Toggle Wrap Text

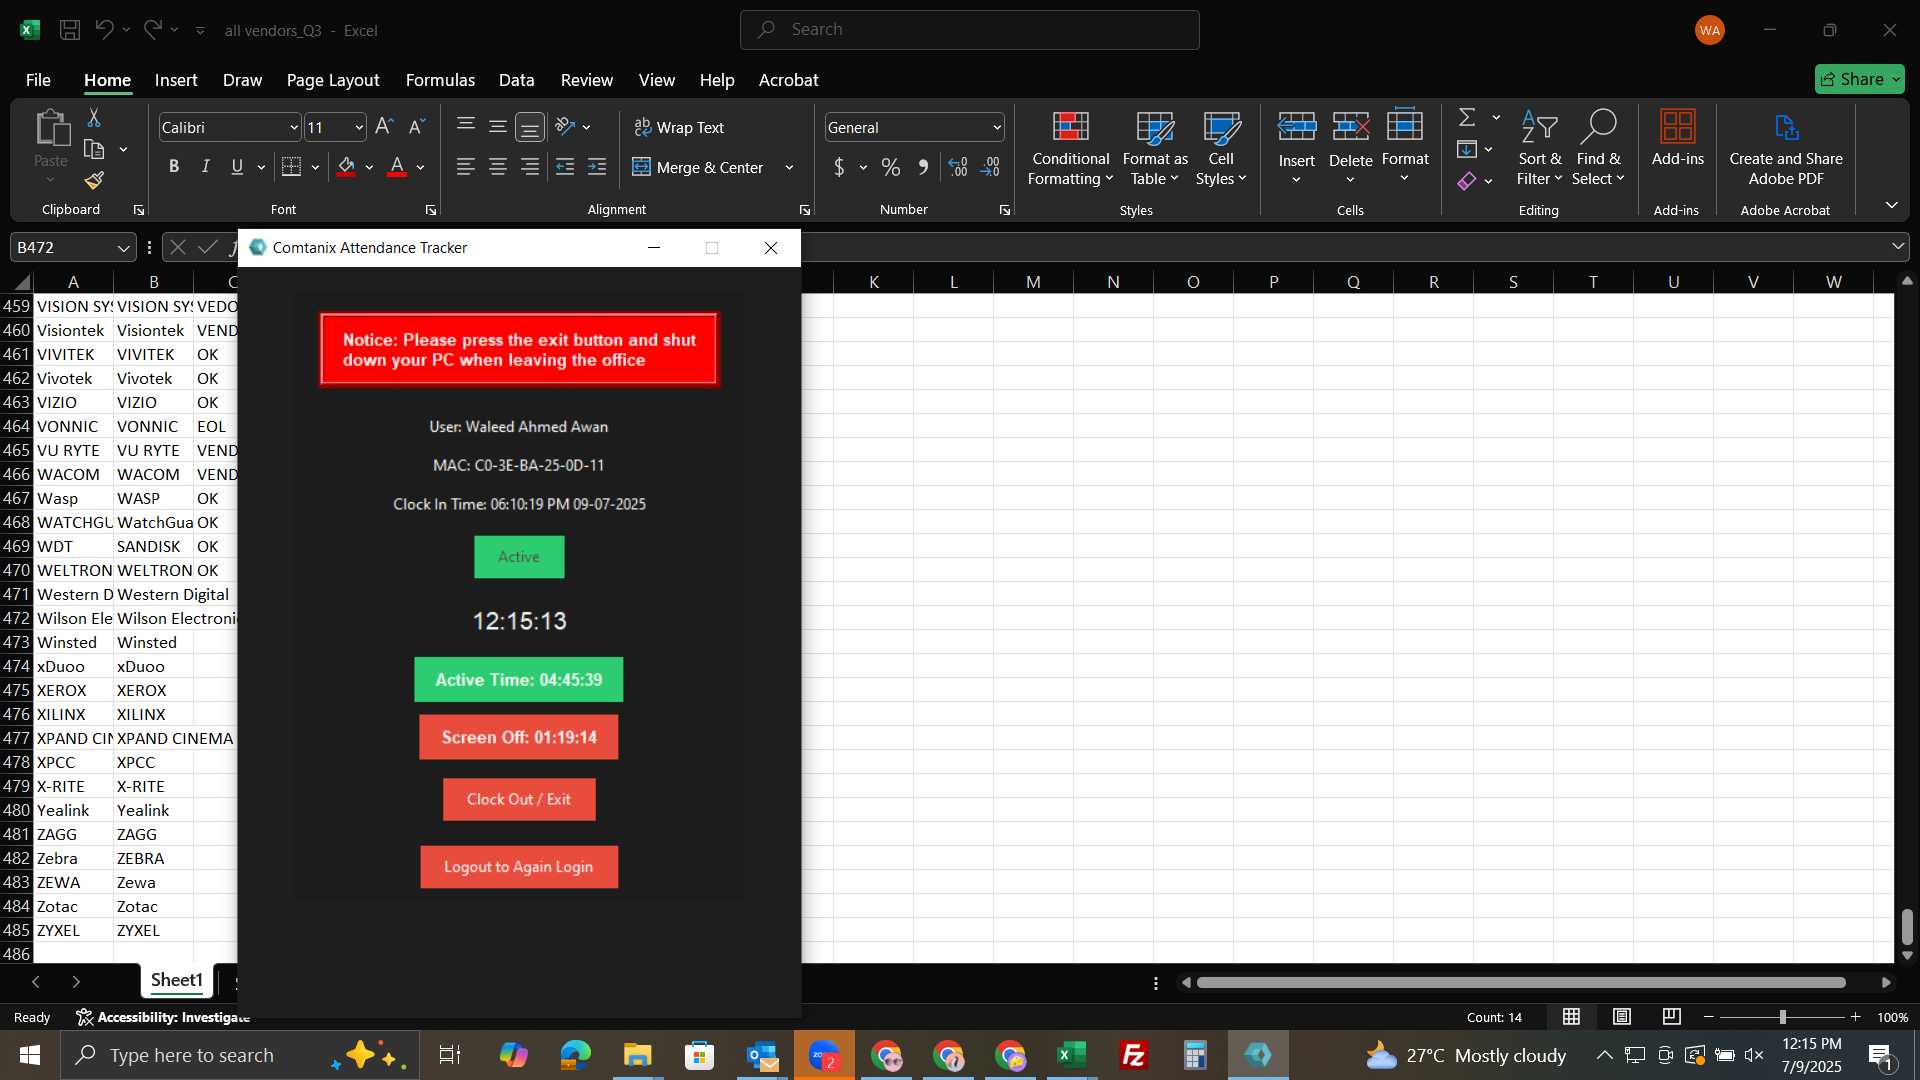(x=679, y=127)
